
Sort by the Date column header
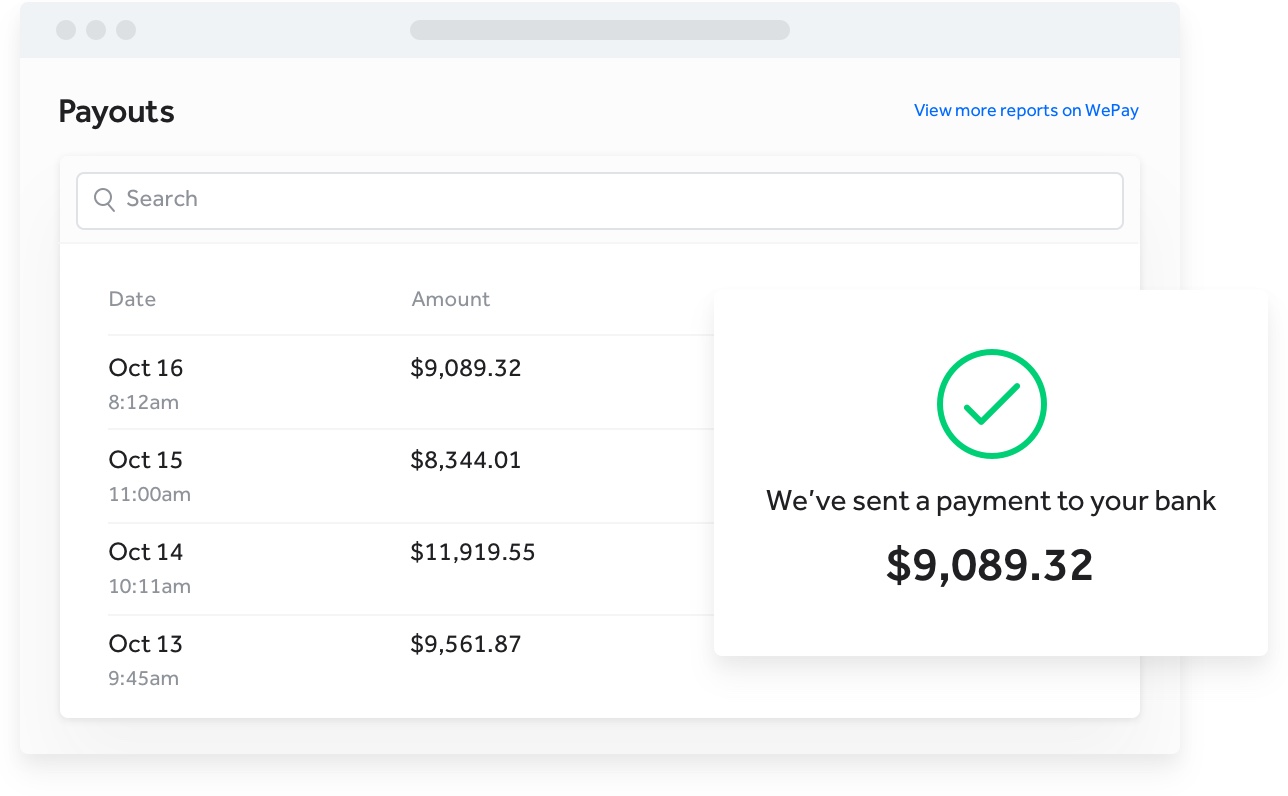click(x=132, y=299)
